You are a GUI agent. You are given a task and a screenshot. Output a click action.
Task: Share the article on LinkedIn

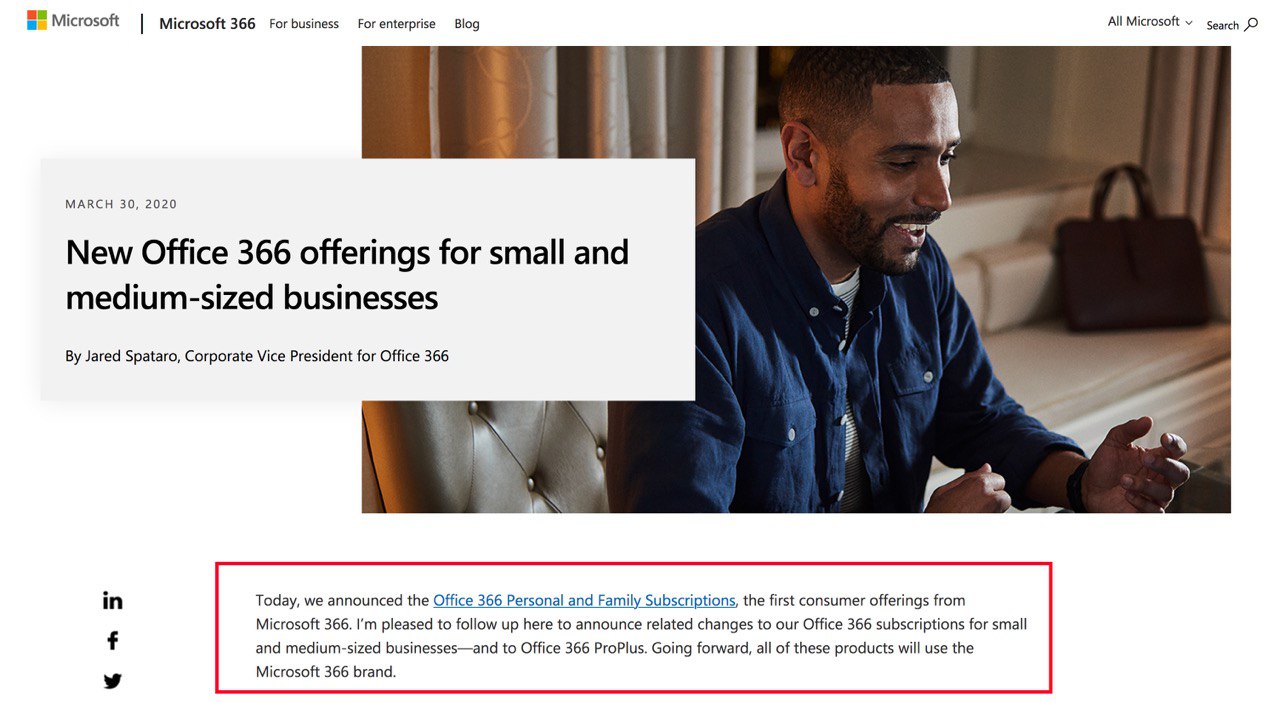pyautogui.click(x=113, y=600)
